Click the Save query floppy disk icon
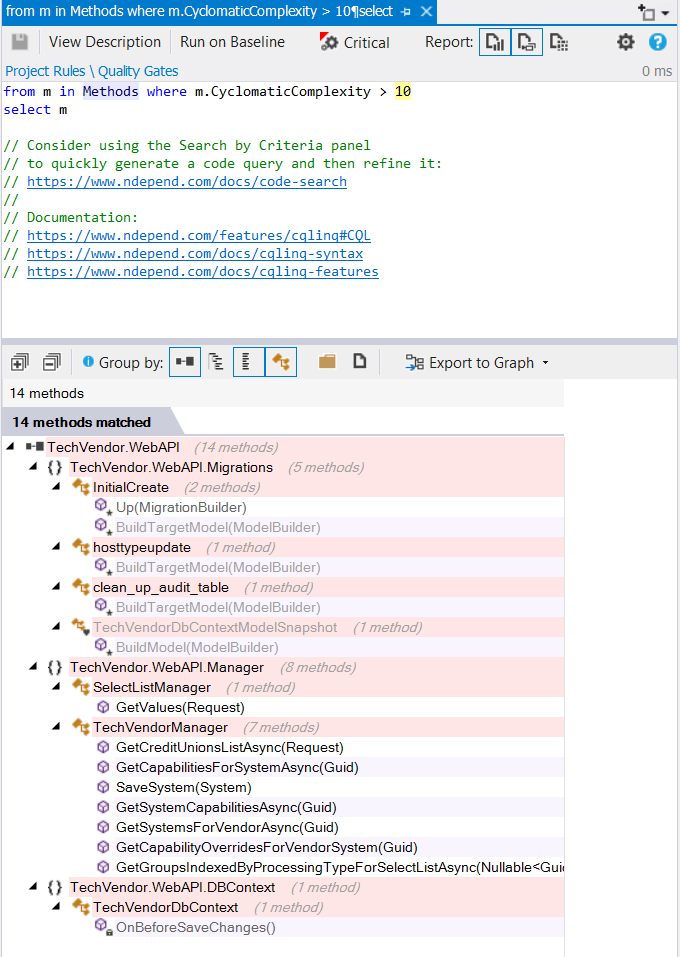Image resolution: width=680 pixels, height=957 pixels. (x=20, y=42)
